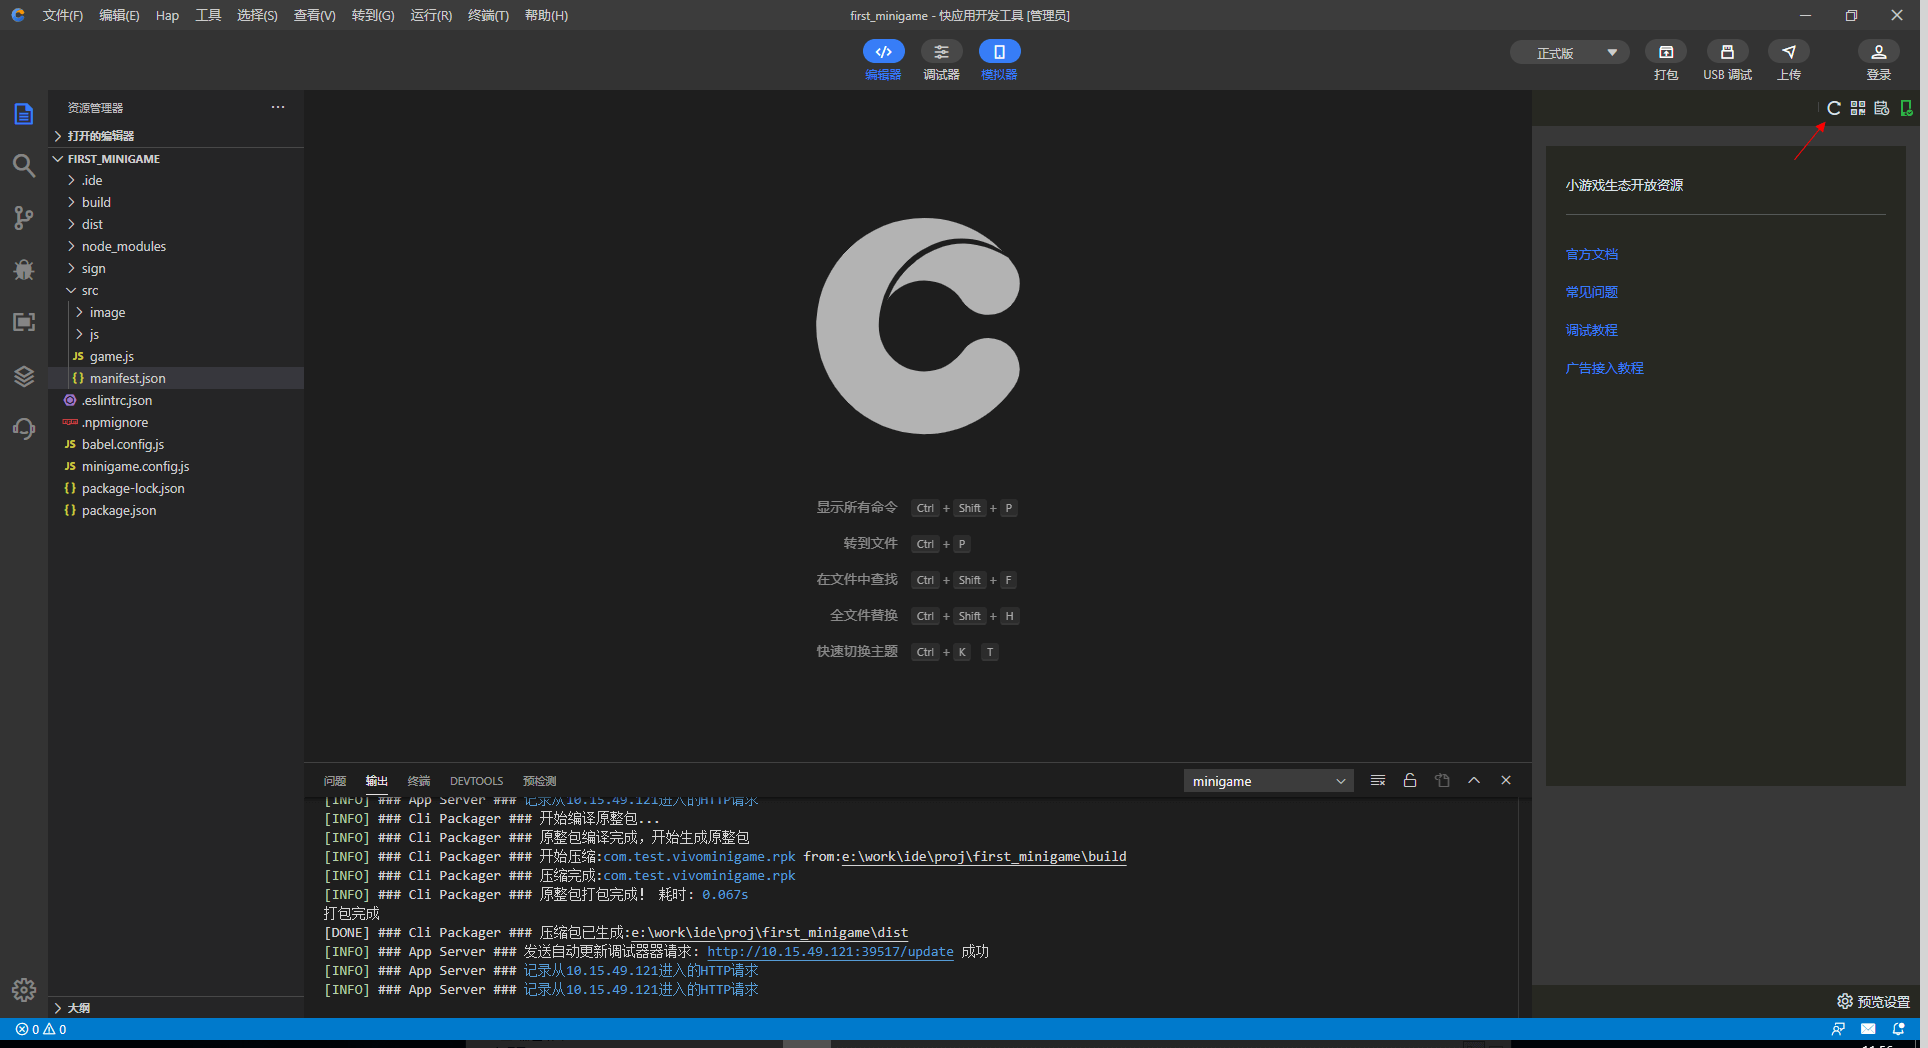
Task: Click the green phone connected icon
Action: click(1906, 108)
